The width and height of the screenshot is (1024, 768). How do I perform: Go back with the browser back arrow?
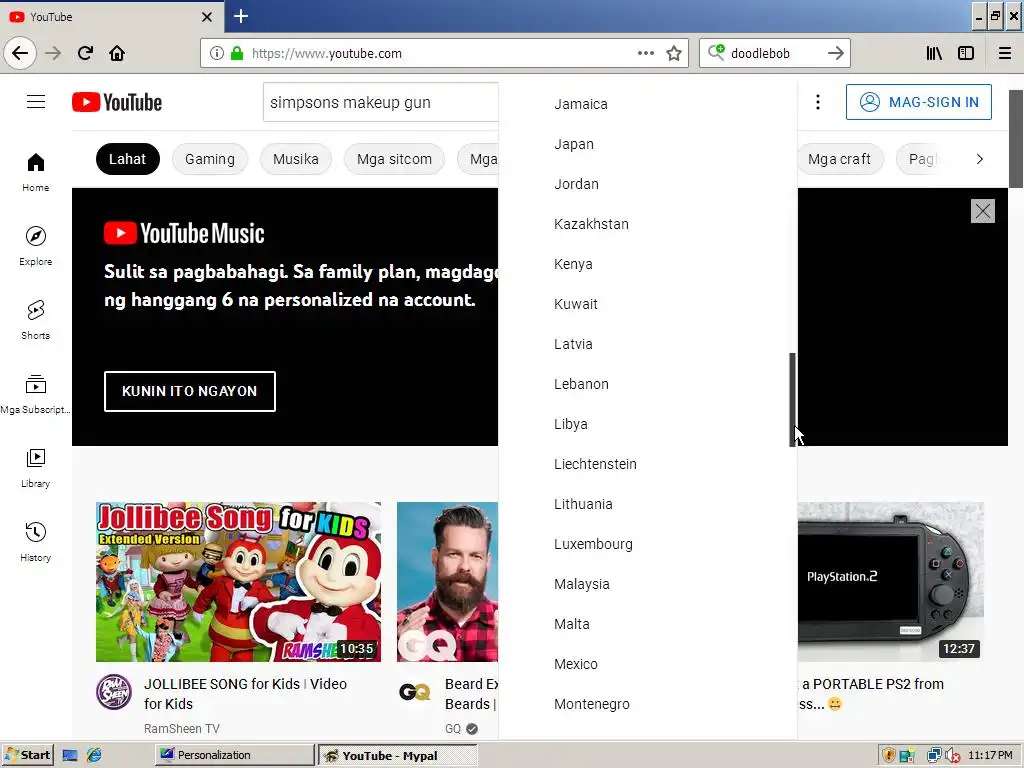(x=20, y=53)
